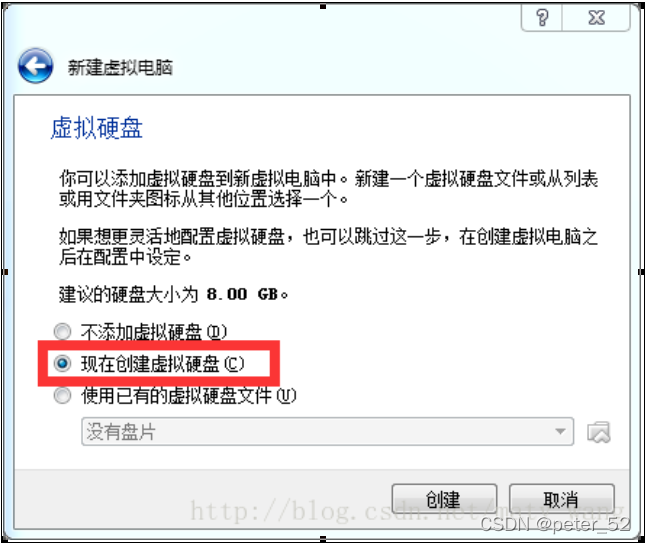The height and width of the screenshot is (544, 645).
Task: Go back using the blue arrow icon
Action: pyautogui.click(x=35, y=66)
